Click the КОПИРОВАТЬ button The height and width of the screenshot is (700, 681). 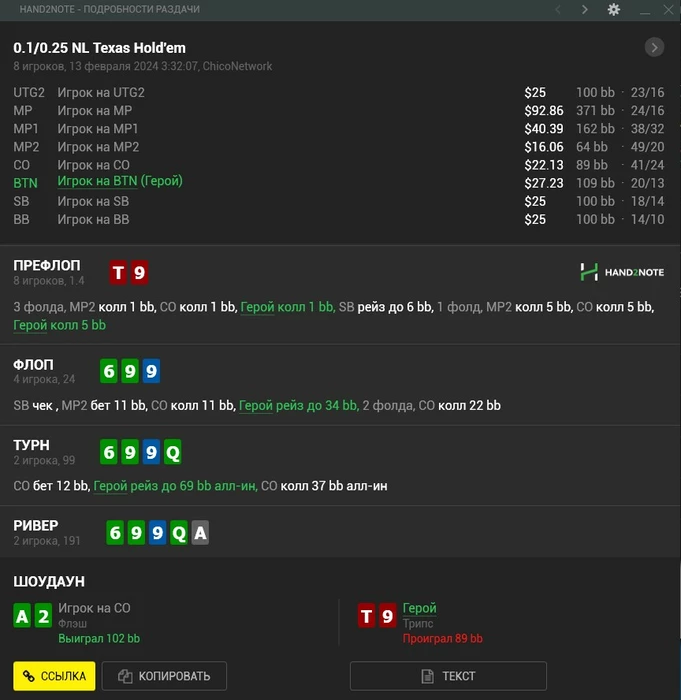(x=164, y=676)
